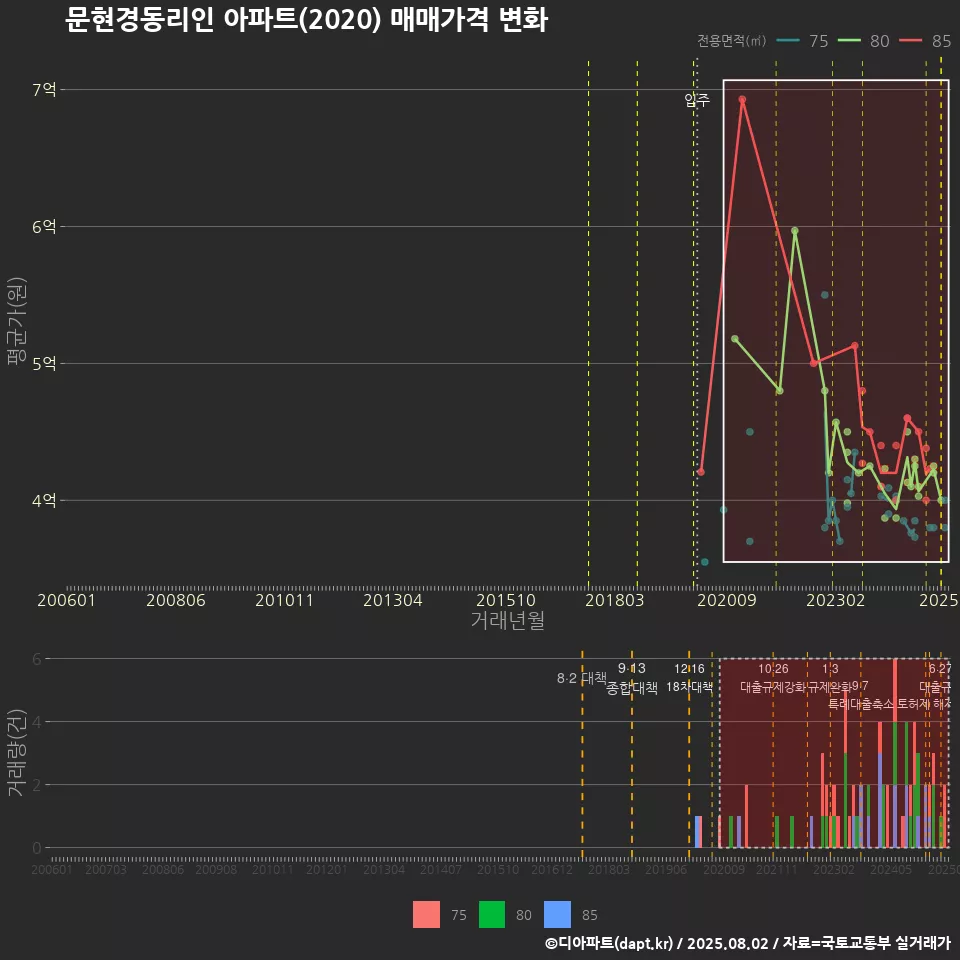Image resolution: width=960 pixels, height=960 pixels.
Task: Click the chart title 문현경동리인 아파트(2020) 매매가격 변화
Action: [x=306, y=20]
